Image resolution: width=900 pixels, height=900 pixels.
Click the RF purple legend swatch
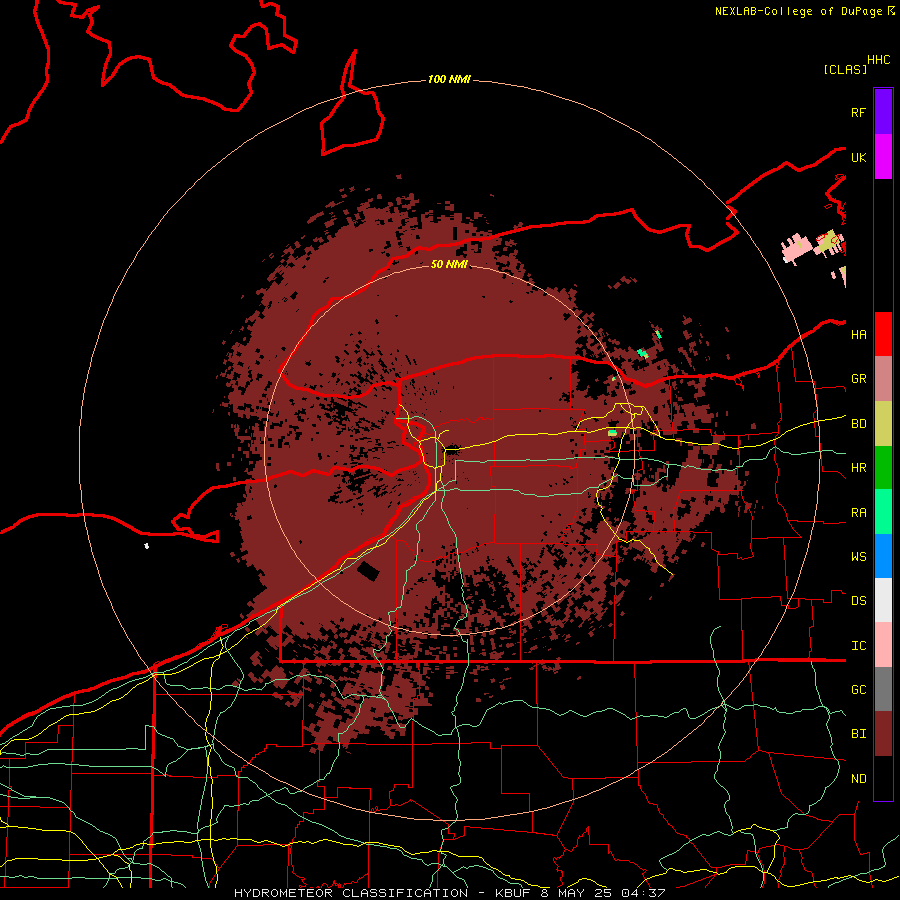tap(883, 112)
